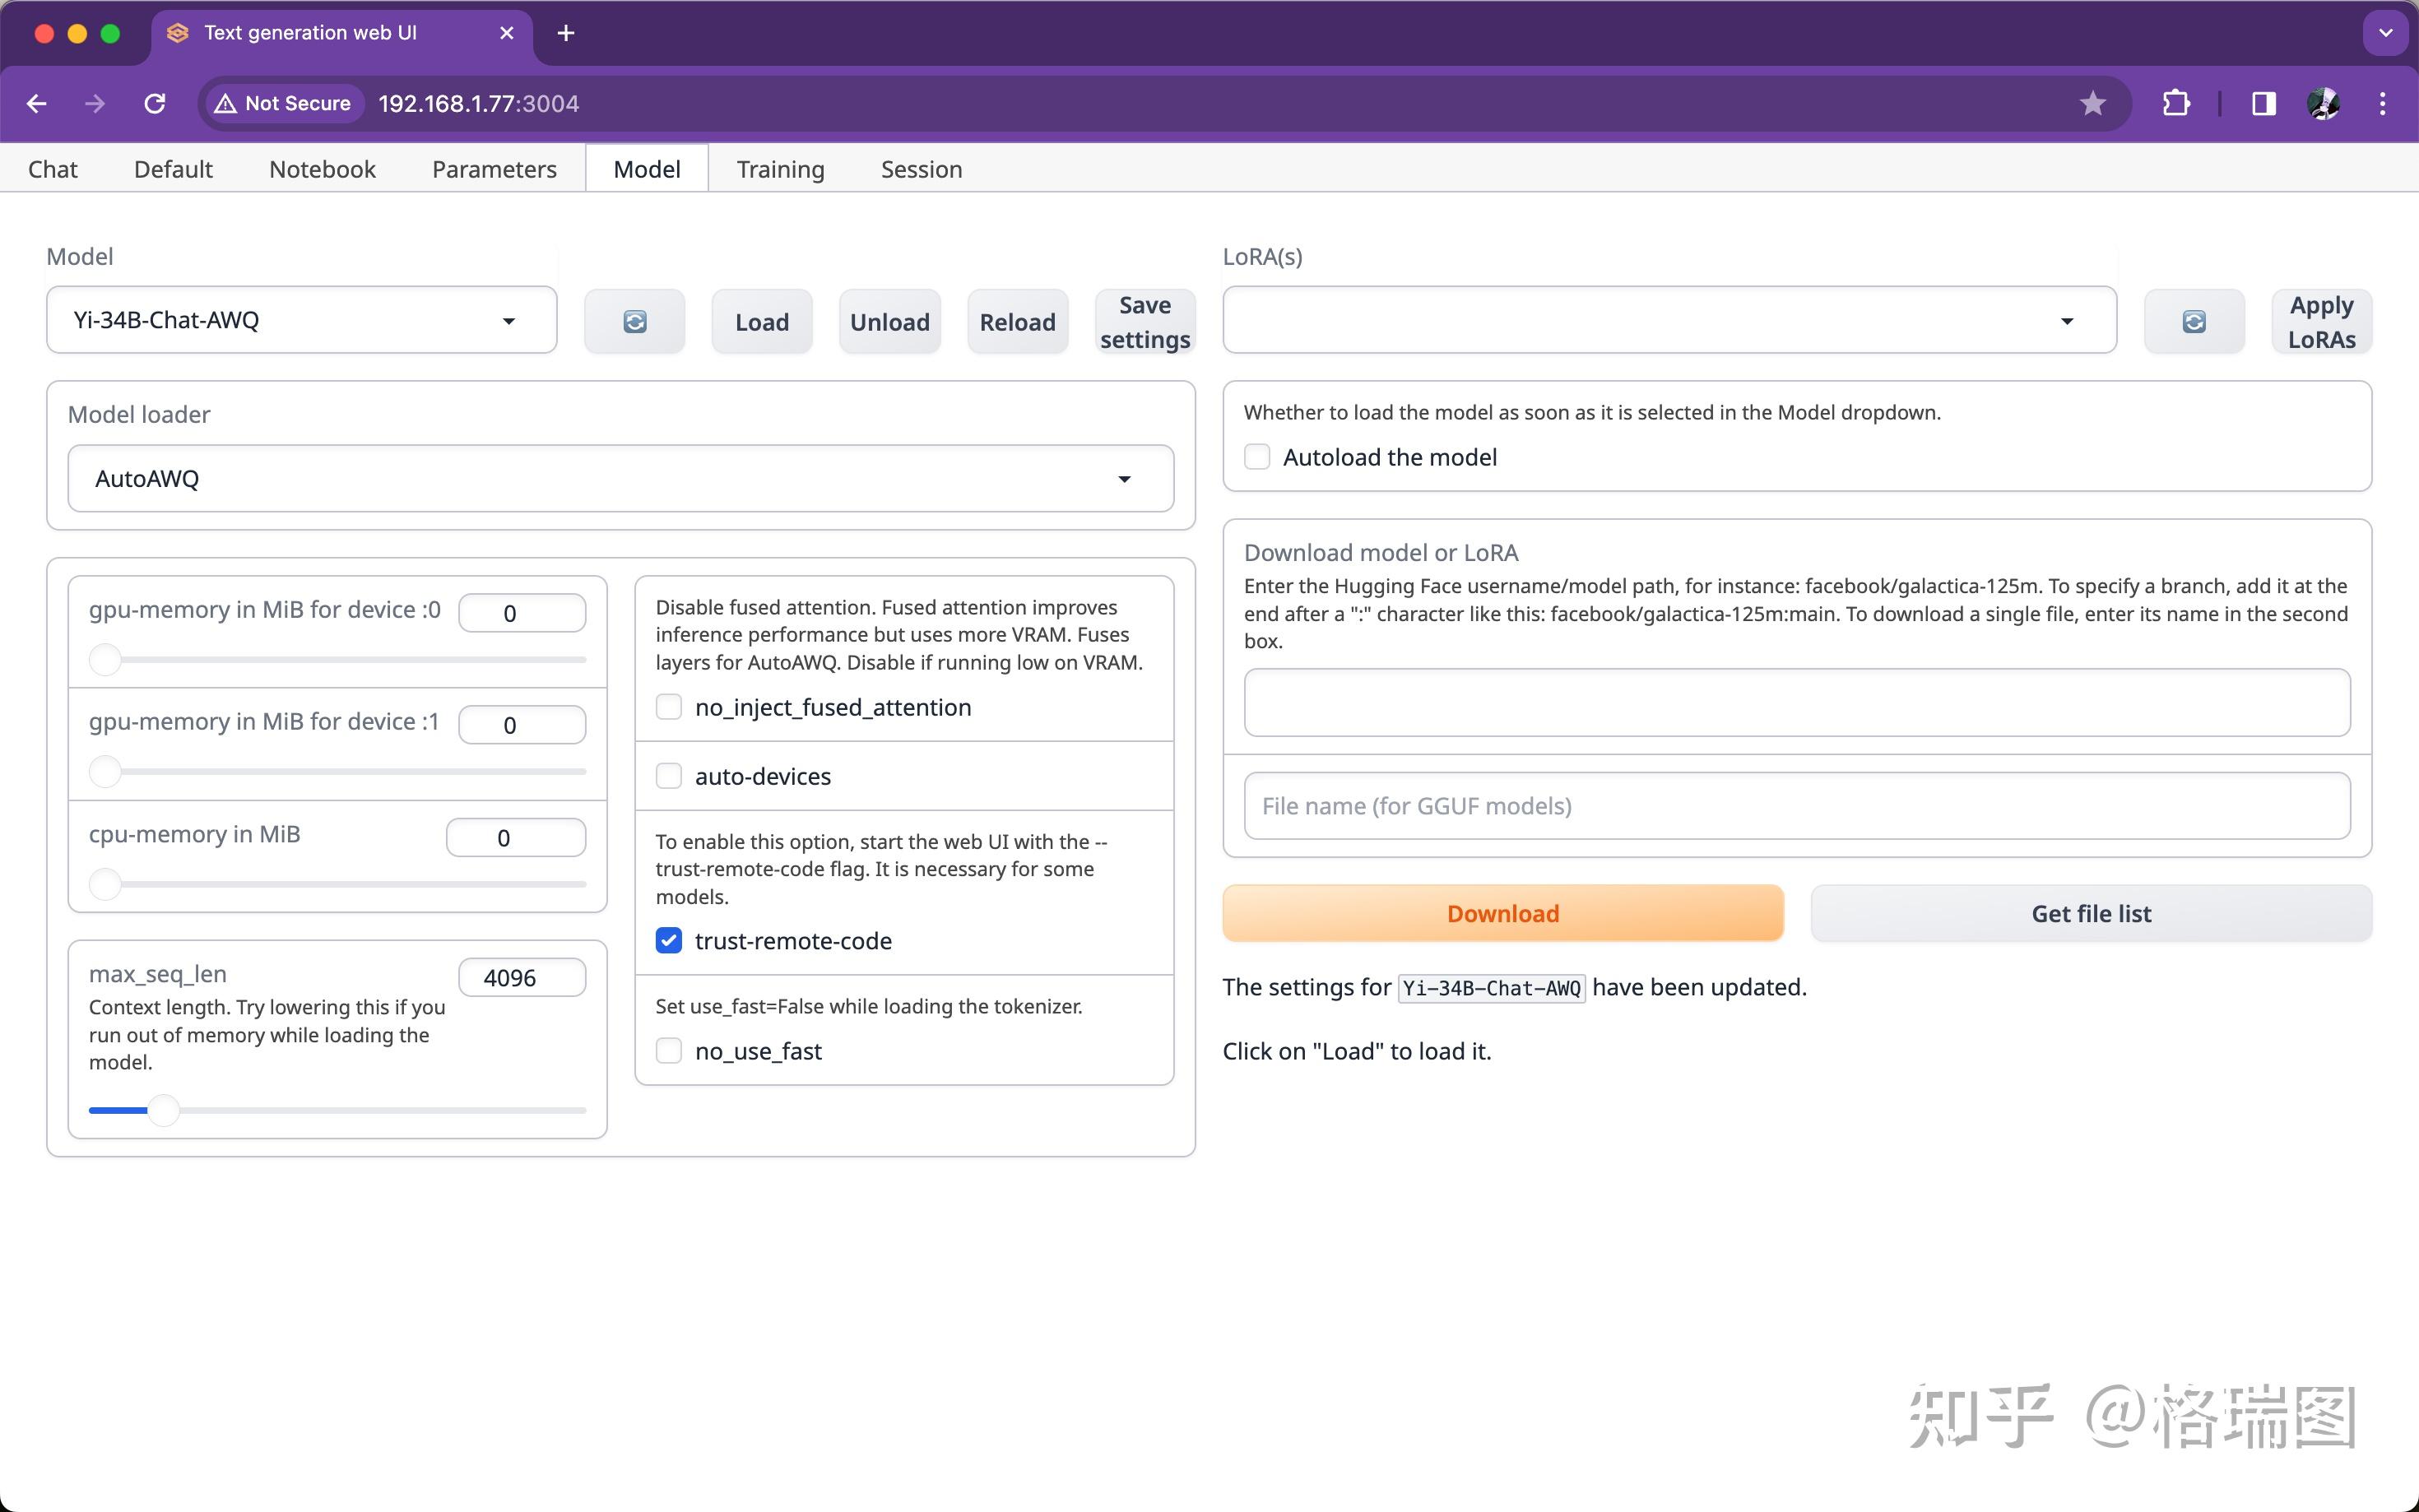The height and width of the screenshot is (1512, 2419).
Task: Open a new browser tab
Action: pyautogui.click(x=566, y=33)
